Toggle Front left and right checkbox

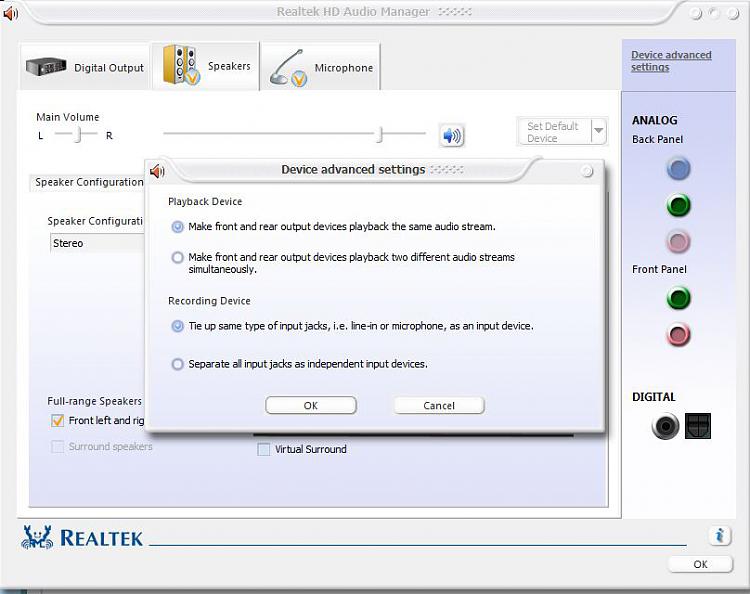coord(57,421)
